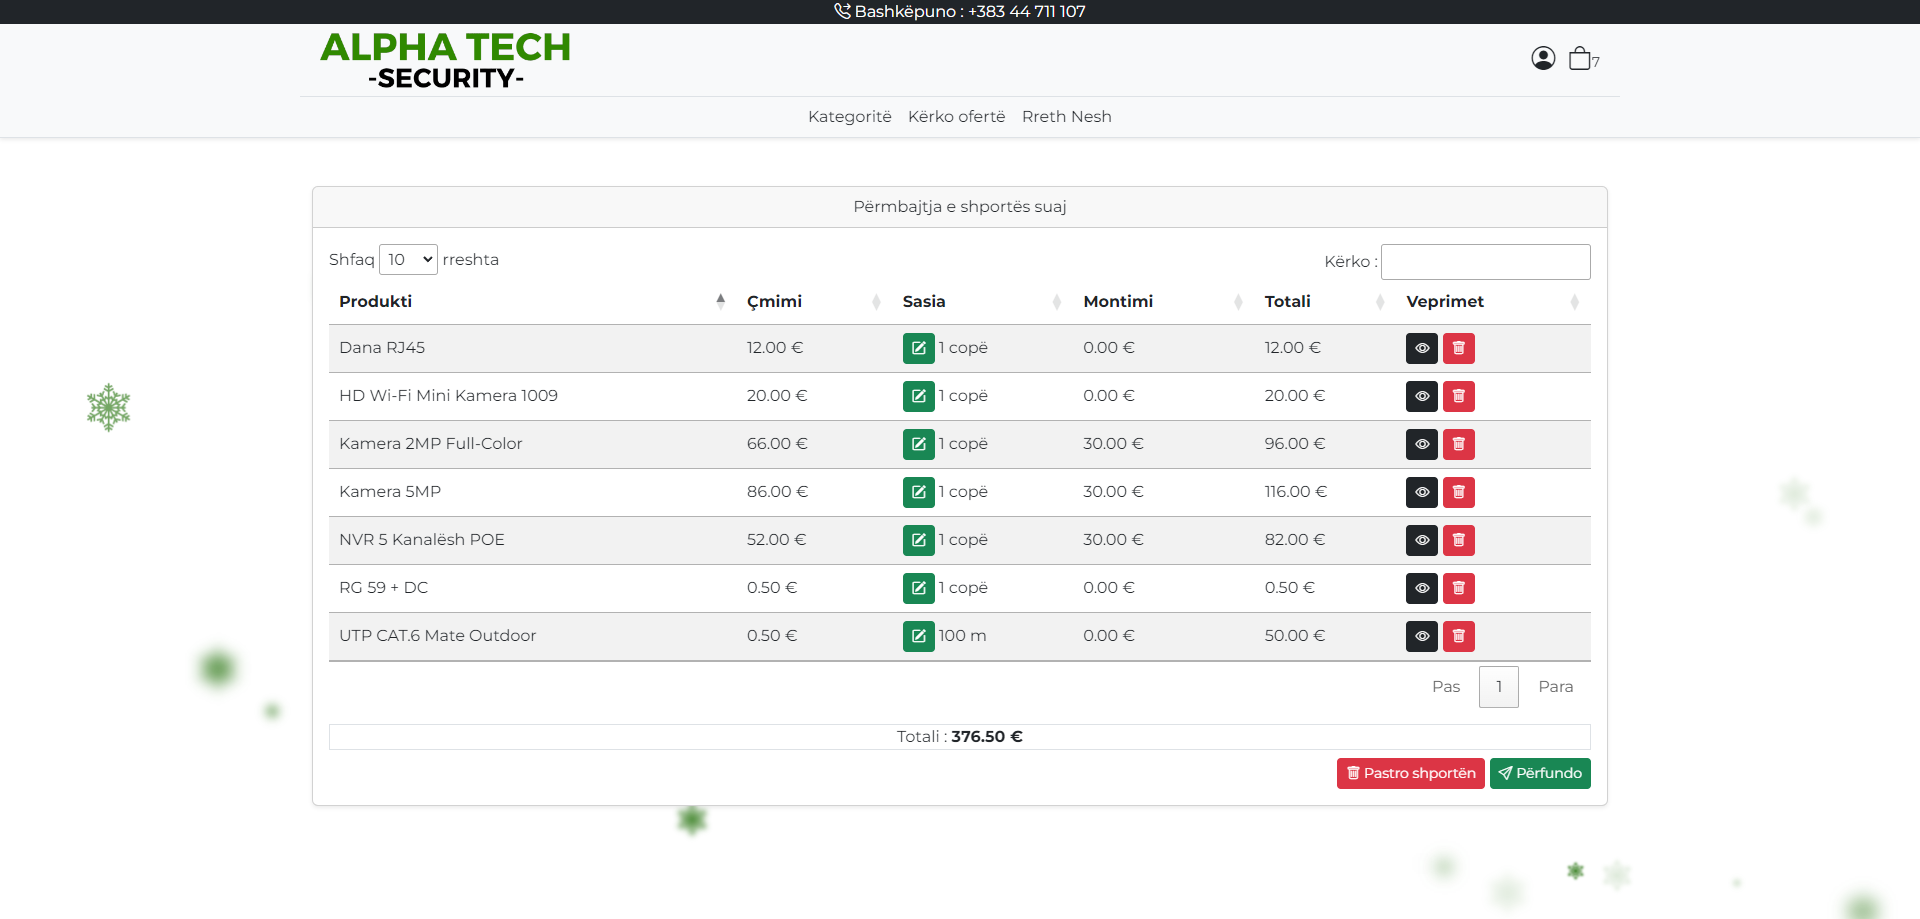Show details for UTP CAT.6 Mate Outdoor

(x=1421, y=636)
